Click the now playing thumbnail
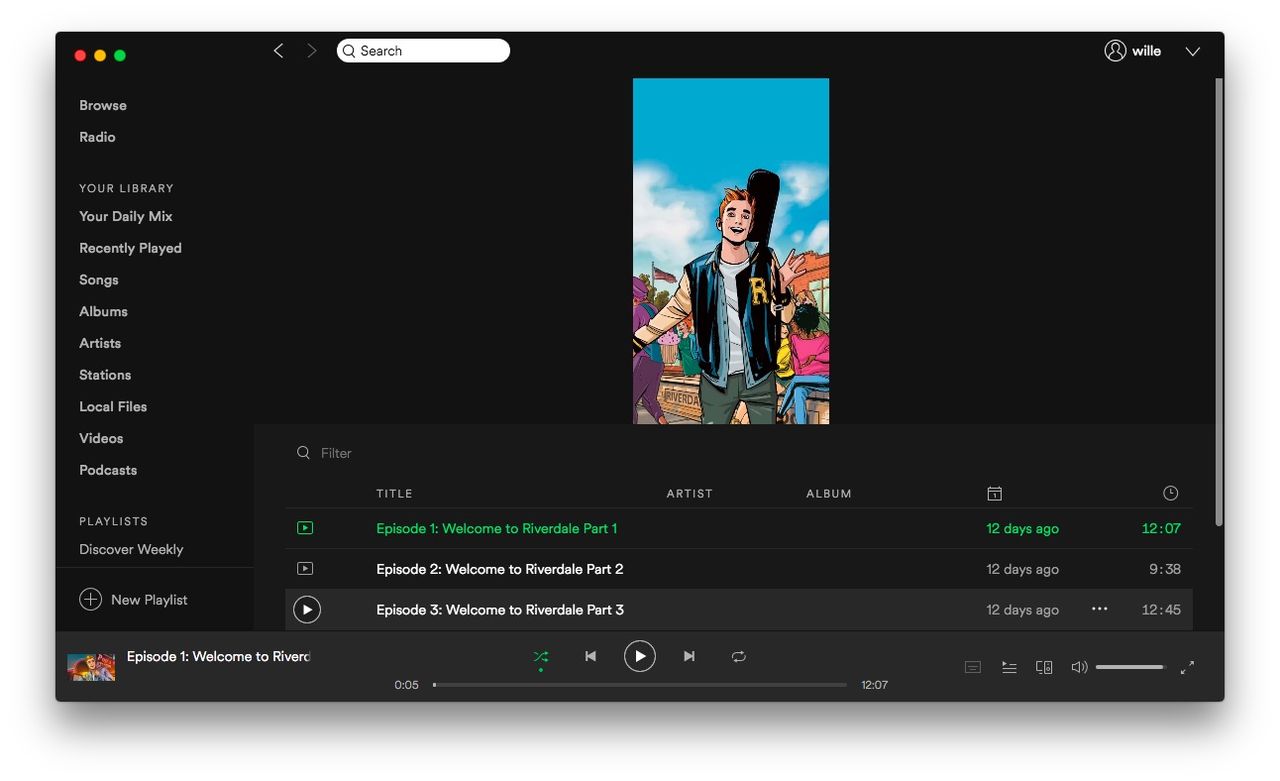This screenshot has width=1280, height=781. click(x=91, y=667)
